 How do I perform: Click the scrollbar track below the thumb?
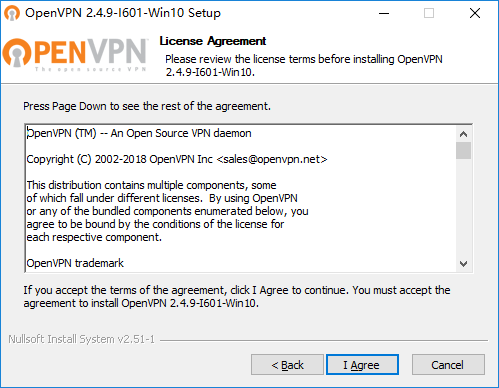(463, 207)
